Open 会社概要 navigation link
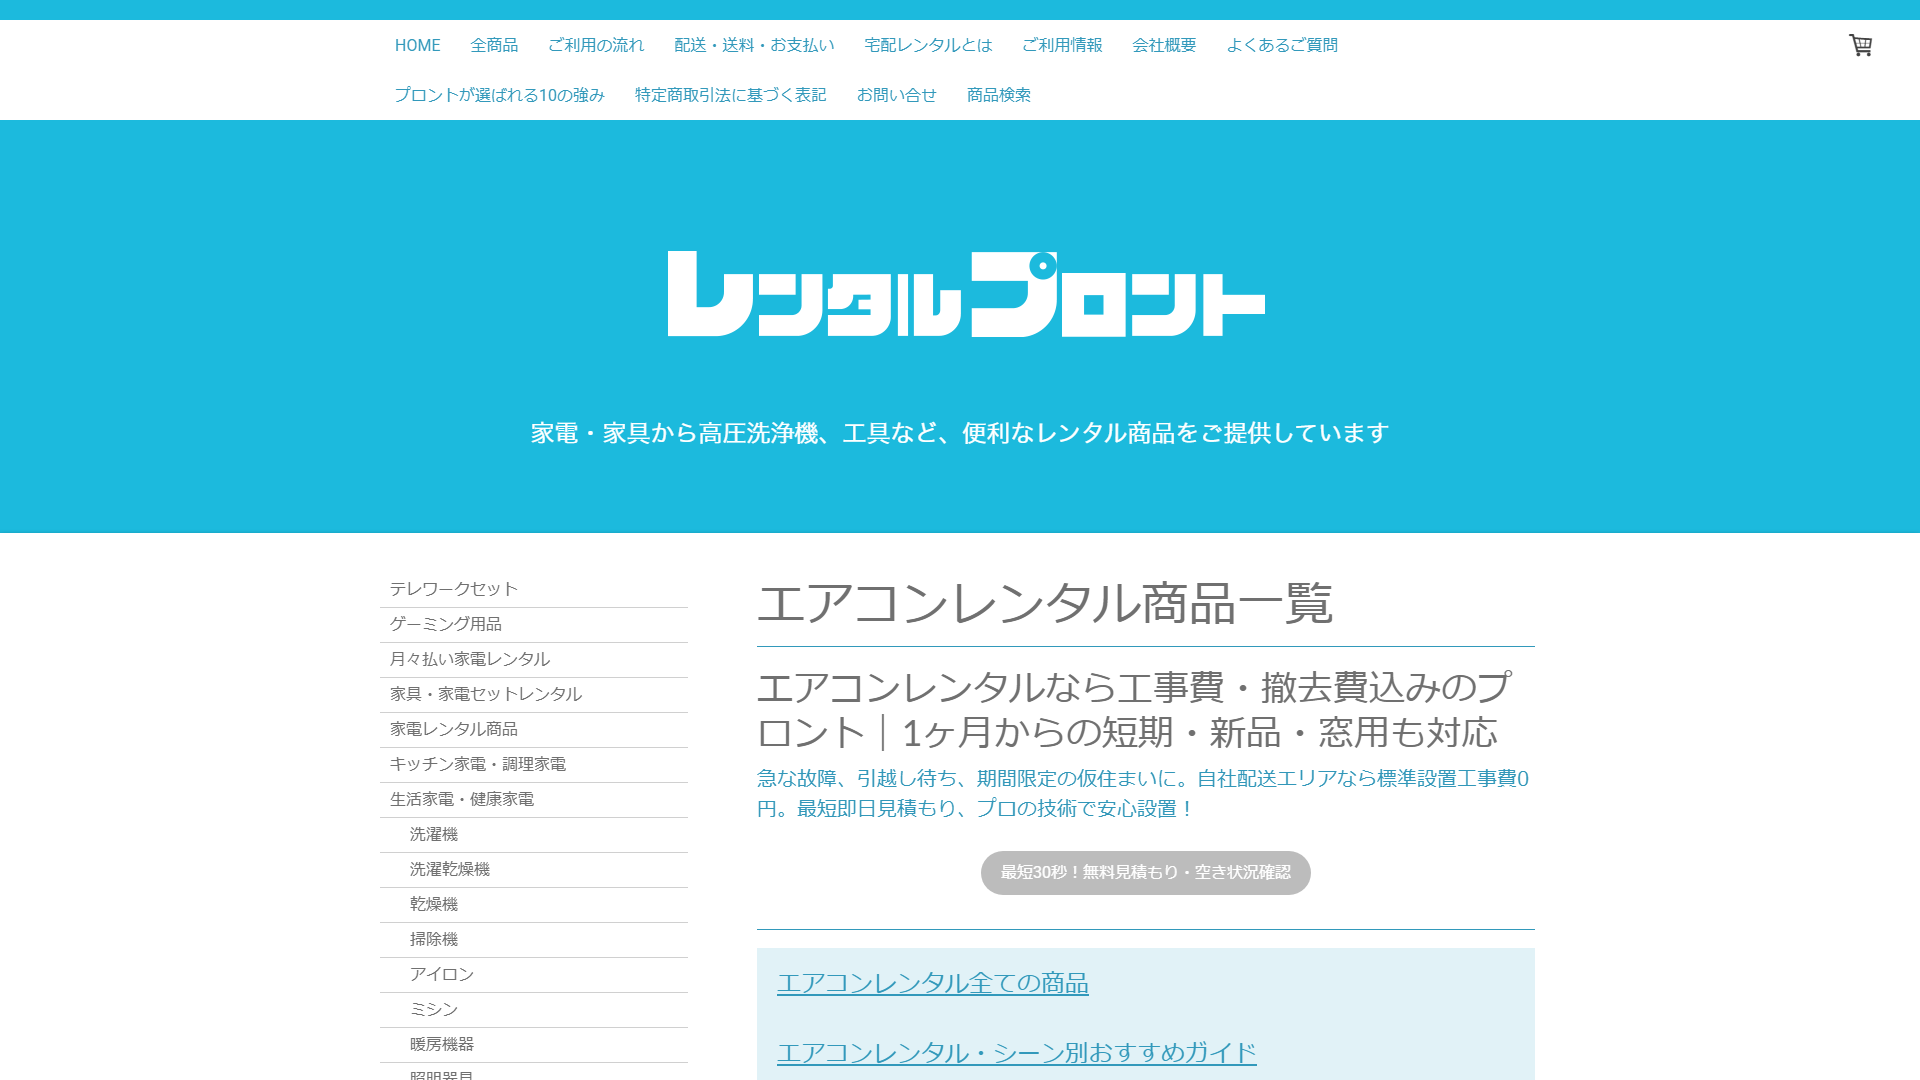The height and width of the screenshot is (1080, 1920). pyautogui.click(x=1164, y=45)
